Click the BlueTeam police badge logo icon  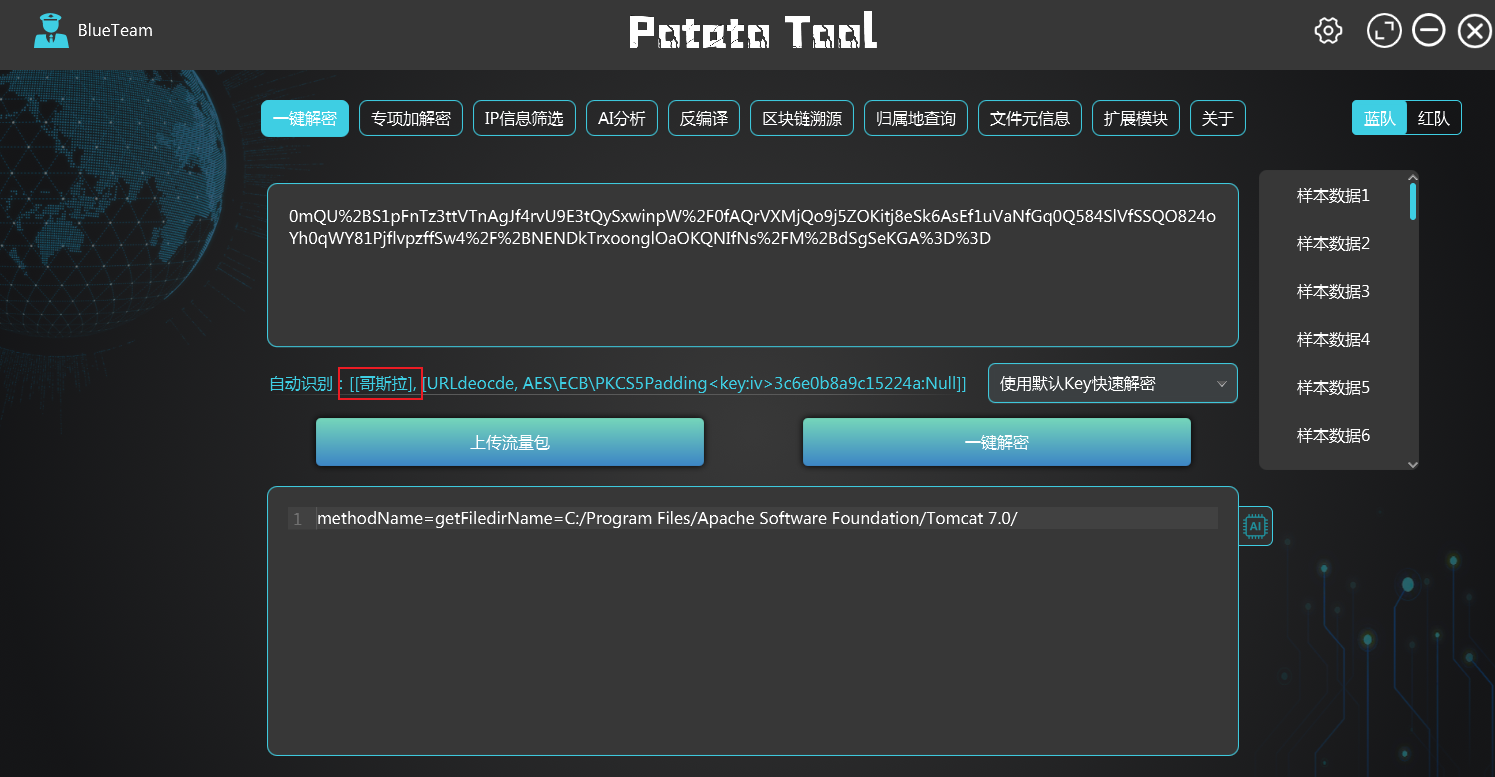click(x=50, y=30)
